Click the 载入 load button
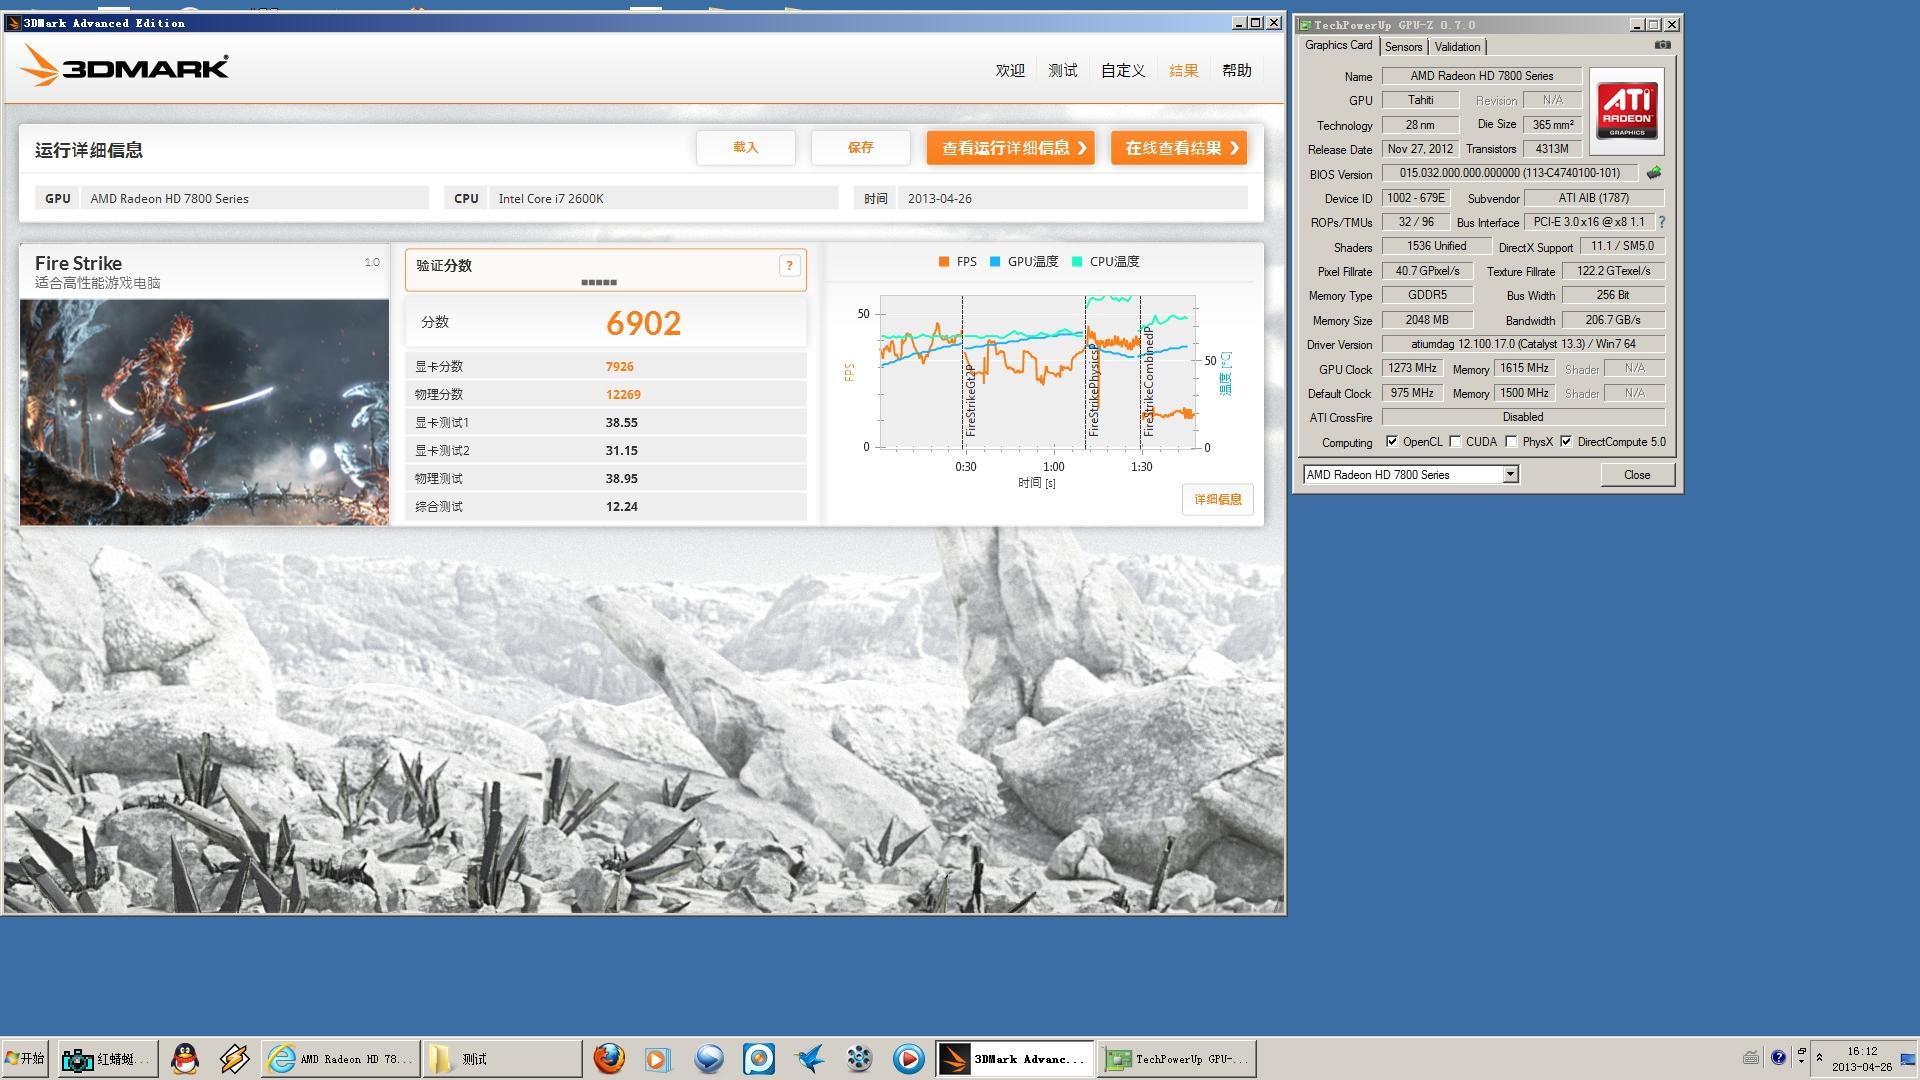The image size is (1920, 1080). [746, 147]
